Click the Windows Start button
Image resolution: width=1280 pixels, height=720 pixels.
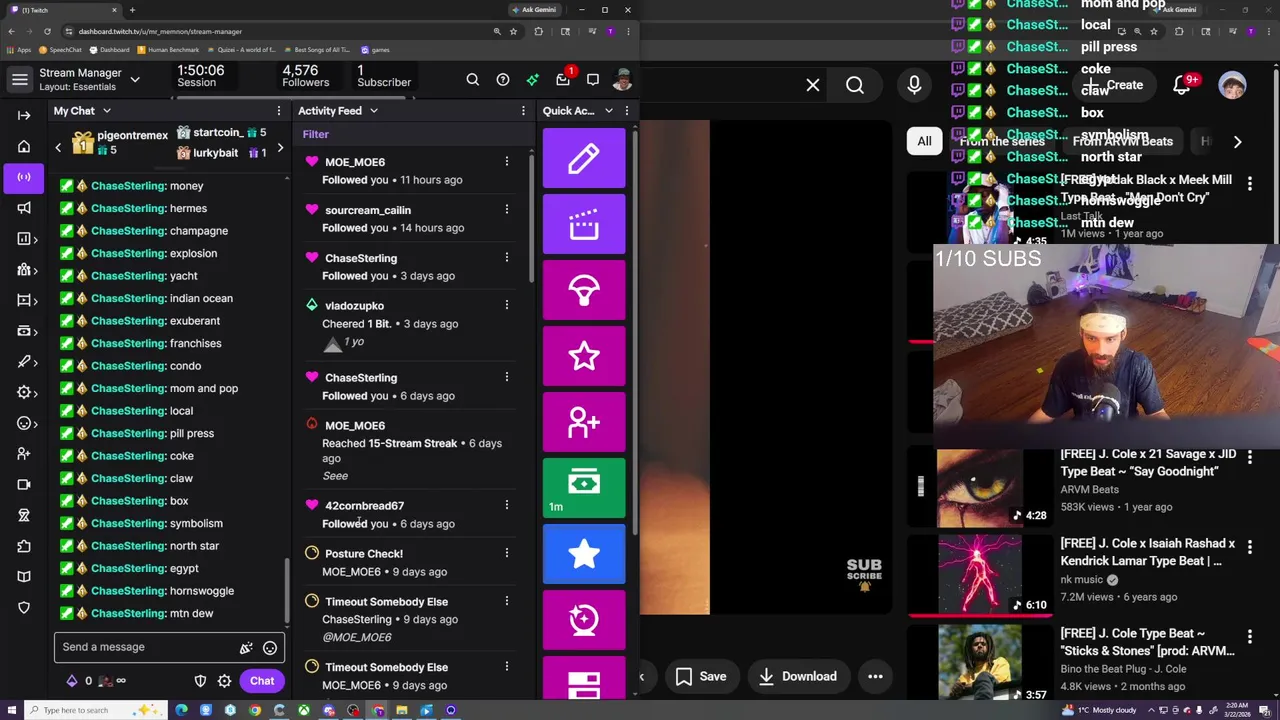point(11,710)
